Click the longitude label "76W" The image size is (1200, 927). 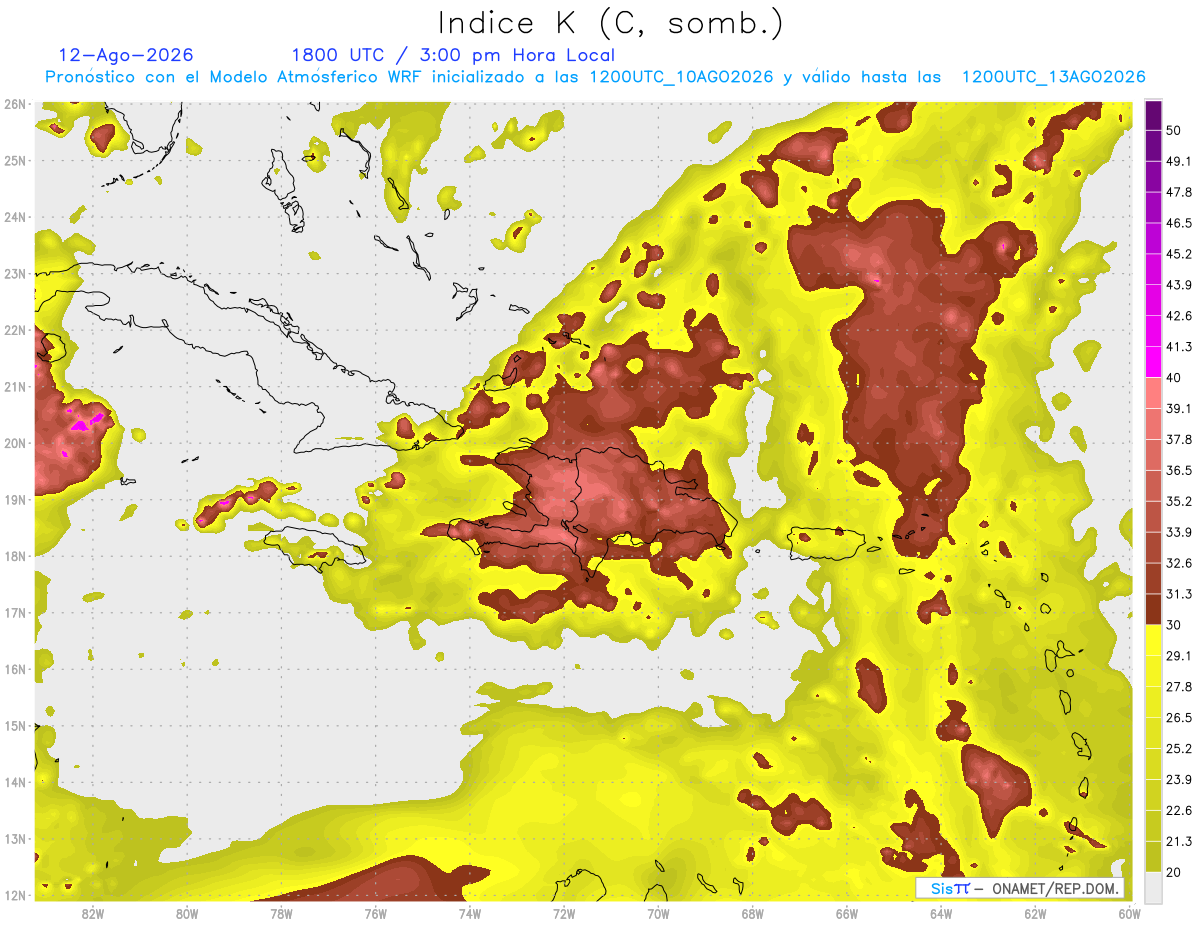click(375, 913)
